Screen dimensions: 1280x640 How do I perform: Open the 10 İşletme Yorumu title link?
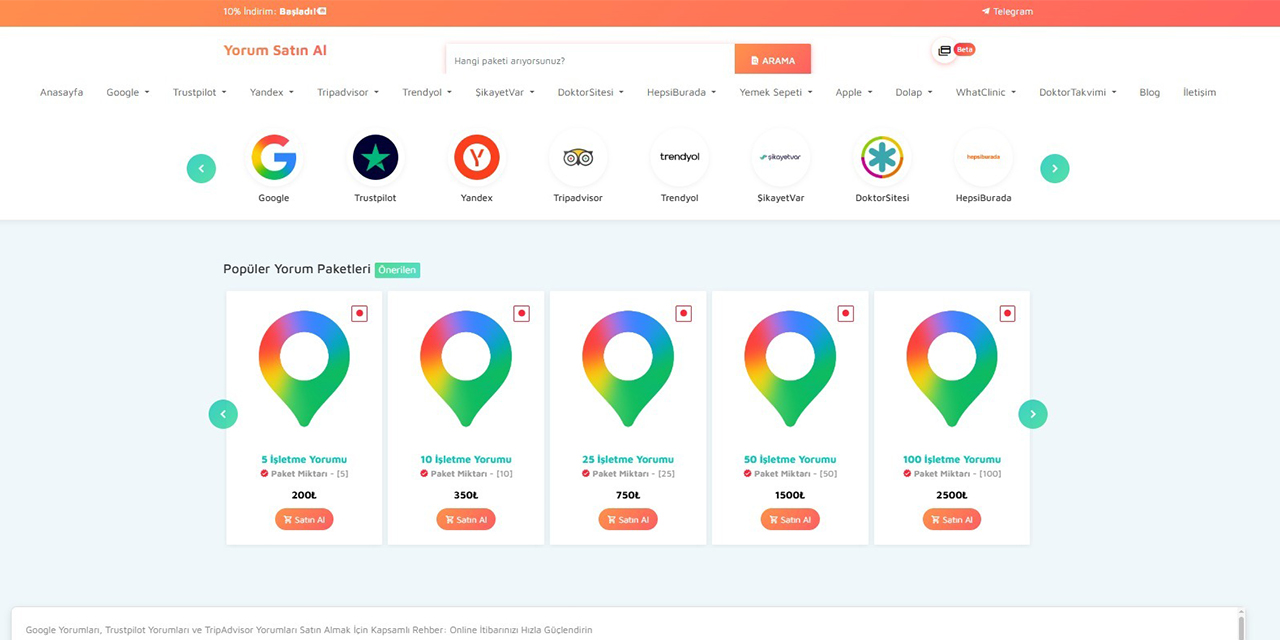(x=466, y=460)
